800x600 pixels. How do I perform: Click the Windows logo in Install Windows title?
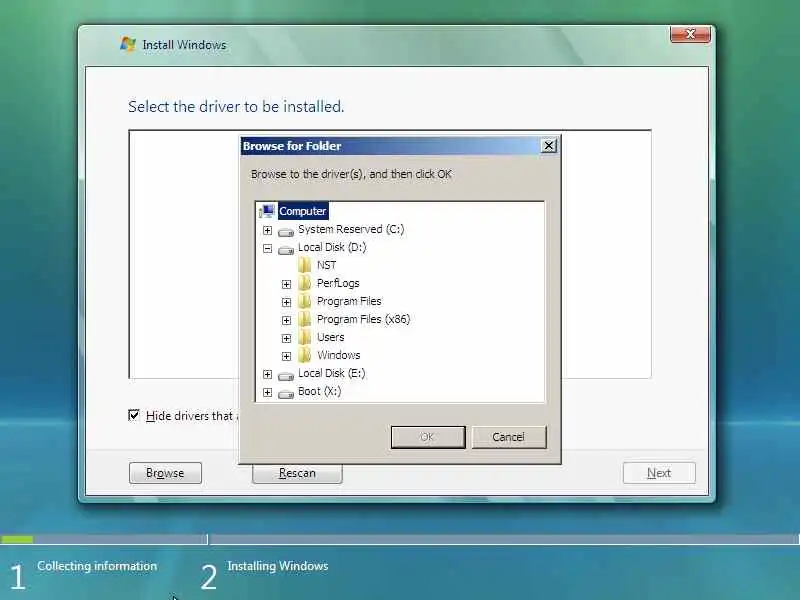128,44
